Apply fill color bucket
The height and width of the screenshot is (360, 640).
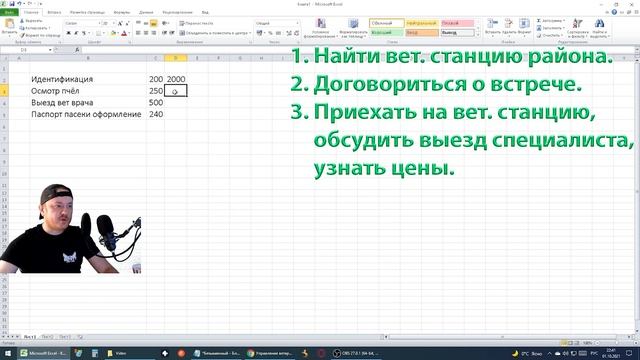[x=113, y=33]
